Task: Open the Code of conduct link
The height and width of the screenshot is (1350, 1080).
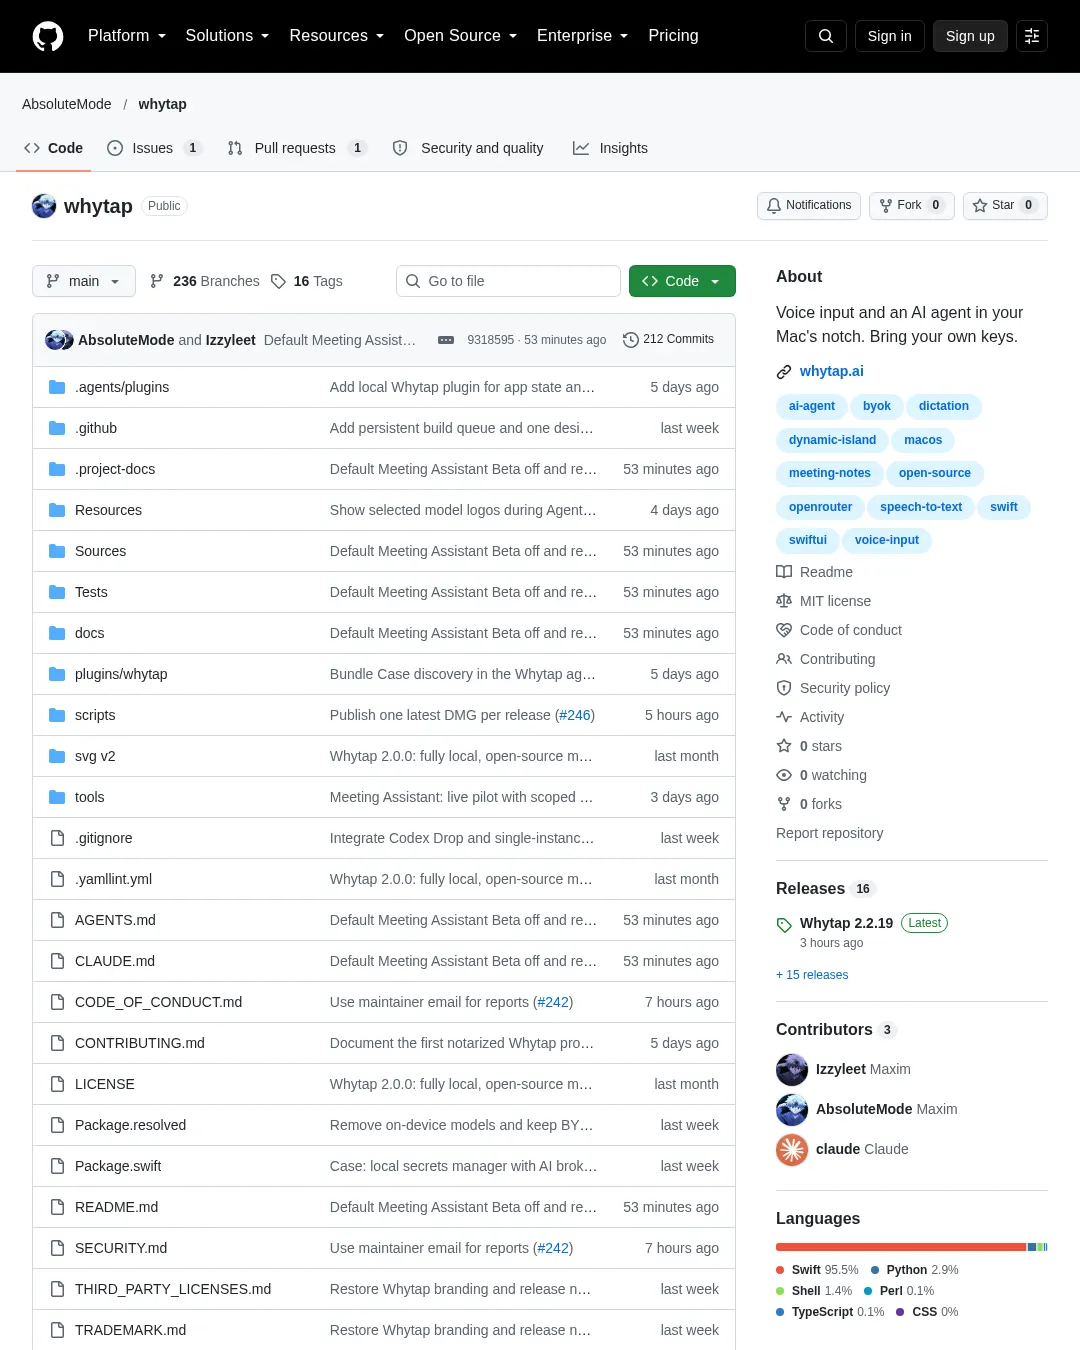Action: click(x=839, y=630)
